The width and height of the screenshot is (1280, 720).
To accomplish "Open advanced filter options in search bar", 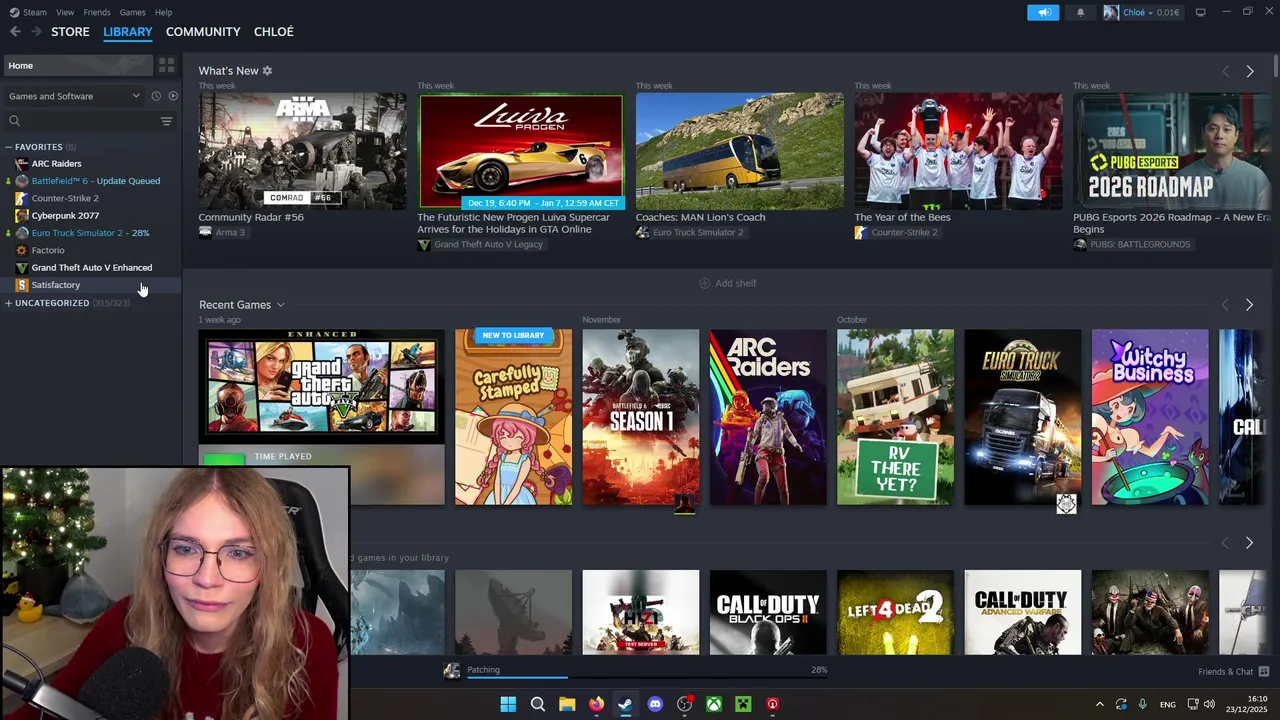I will [166, 121].
